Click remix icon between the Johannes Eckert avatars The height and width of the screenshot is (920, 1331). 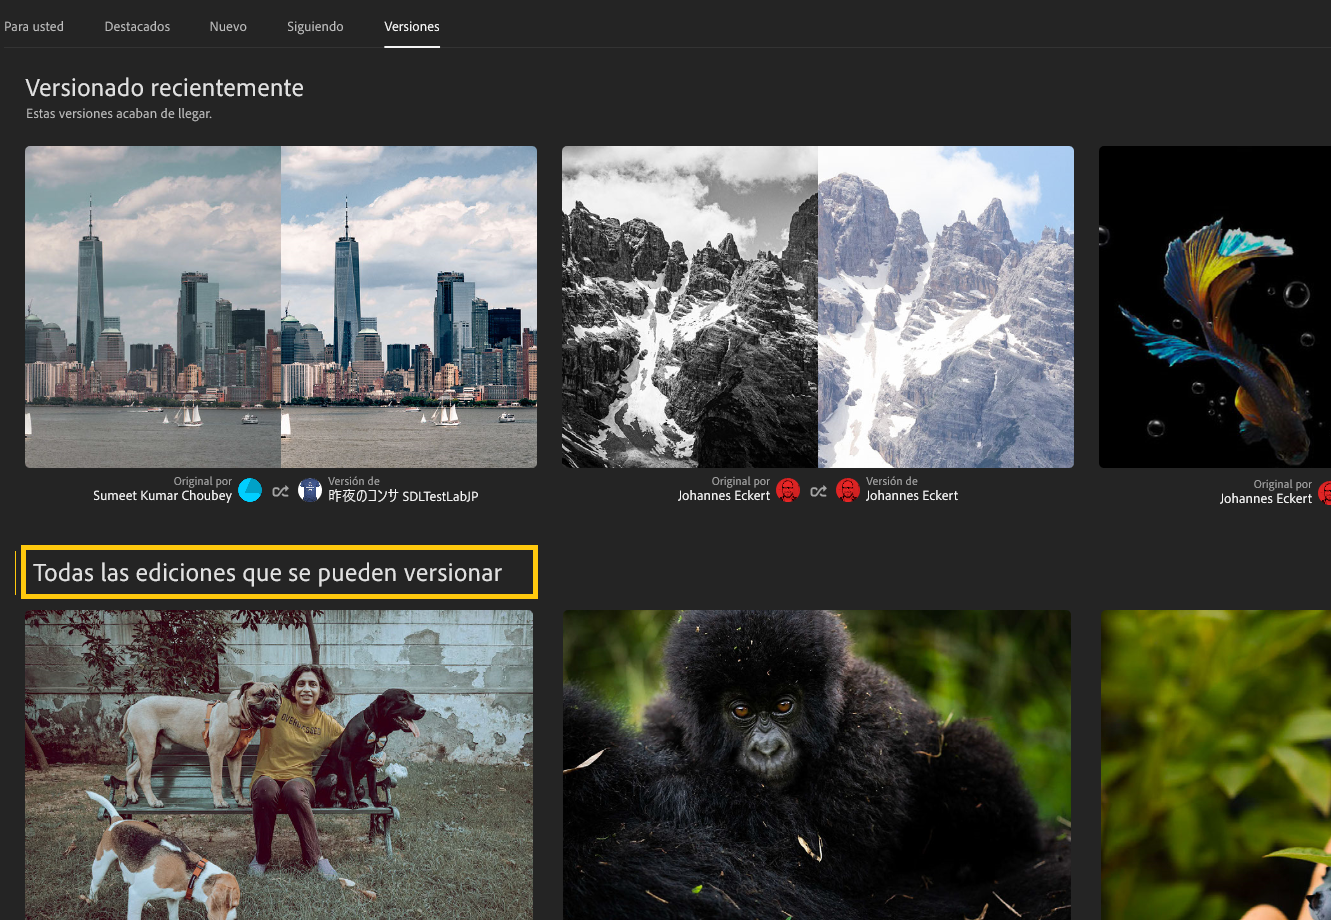[x=818, y=491]
